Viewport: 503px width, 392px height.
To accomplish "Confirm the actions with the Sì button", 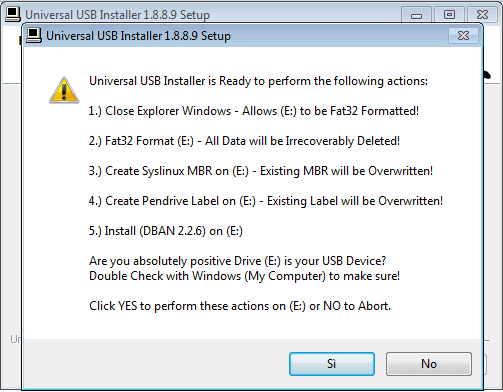I will tap(332, 364).
